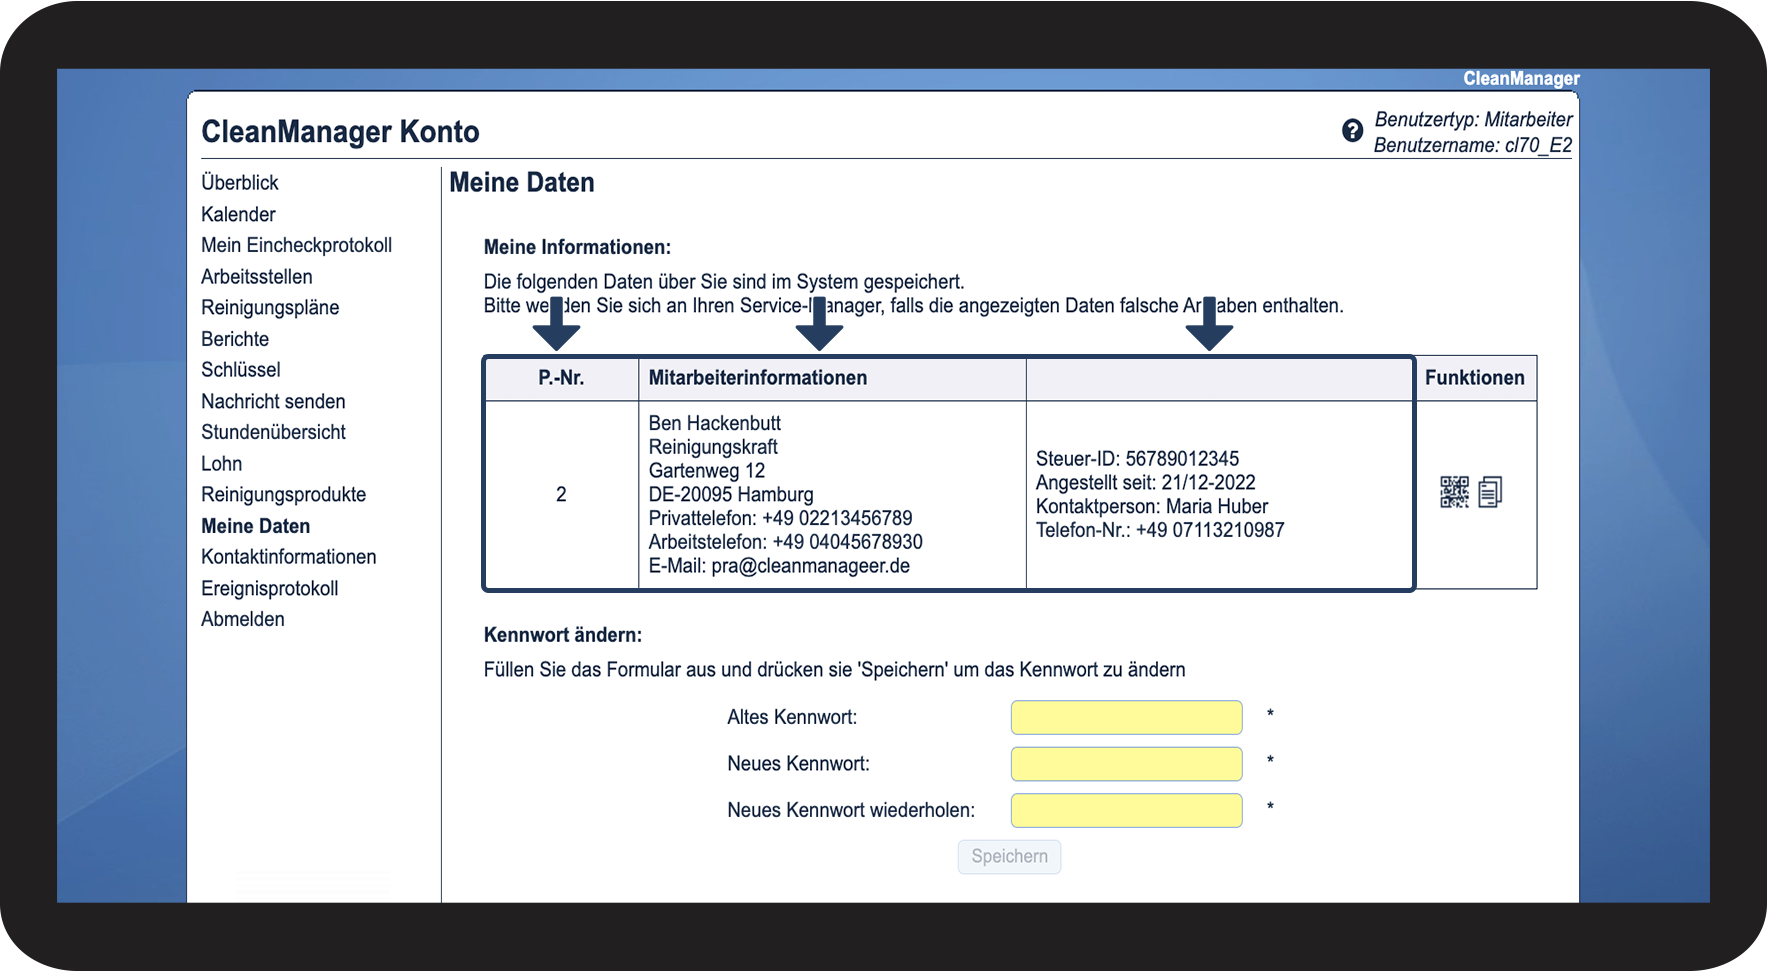Open Schlüssel menu entry
This screenshot has width=1767, height=971.
[x=241, y=370]
